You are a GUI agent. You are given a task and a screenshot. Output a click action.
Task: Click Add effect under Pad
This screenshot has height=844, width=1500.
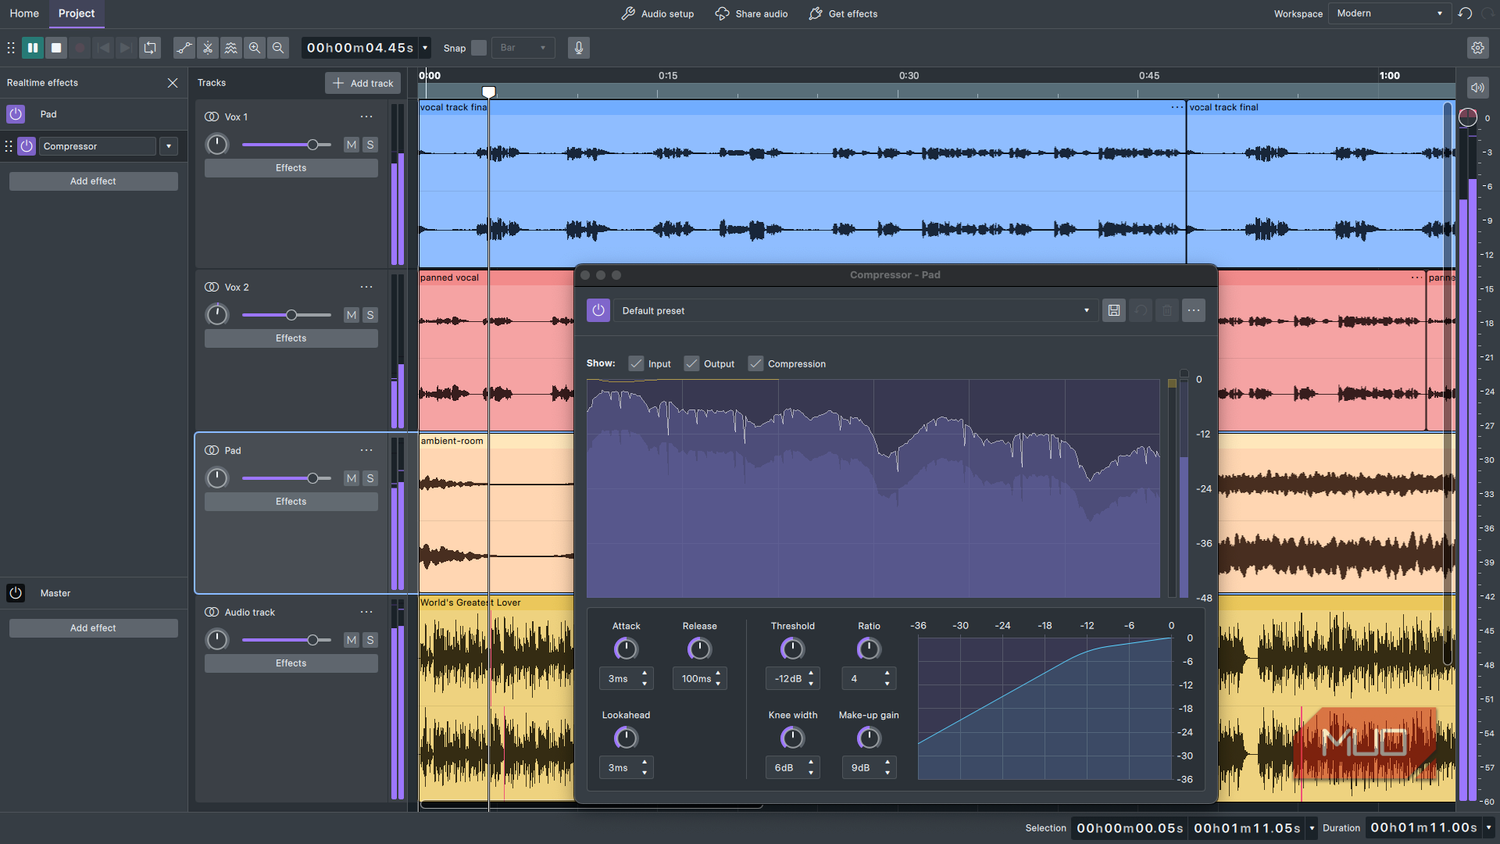(x=93, y=181)
